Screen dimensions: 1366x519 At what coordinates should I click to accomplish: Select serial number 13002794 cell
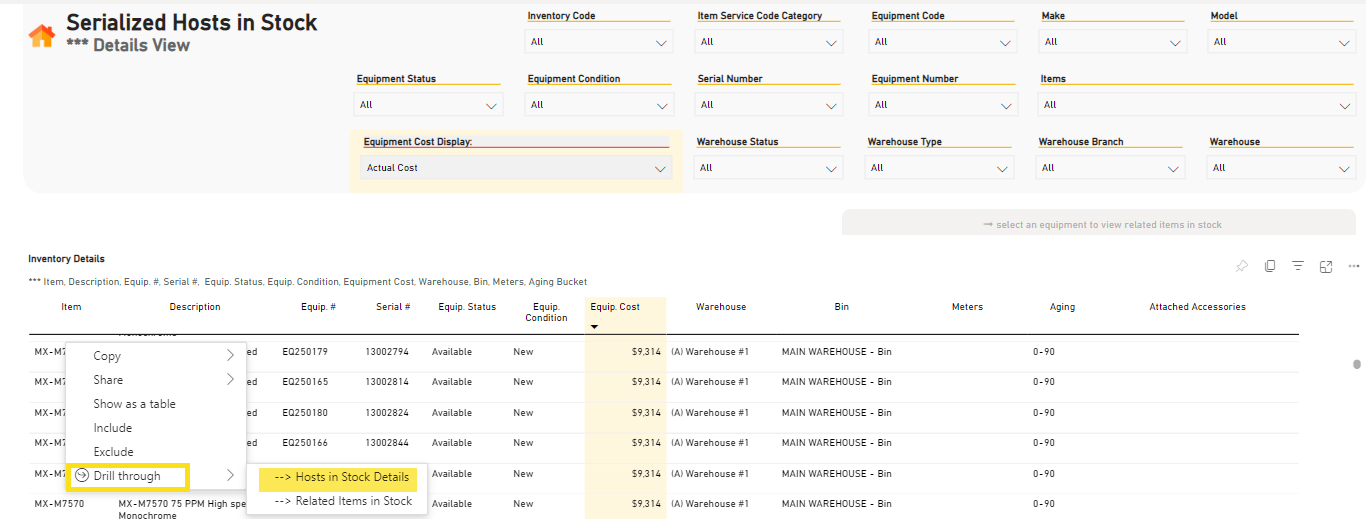pyautogui.click(x=386, y=352)
